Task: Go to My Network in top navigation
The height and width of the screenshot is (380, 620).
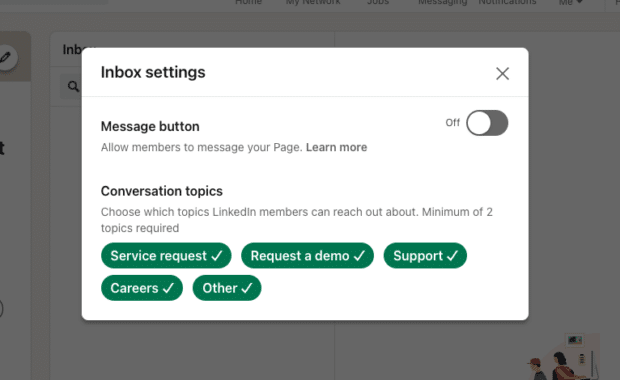Action: pos(313,2)
